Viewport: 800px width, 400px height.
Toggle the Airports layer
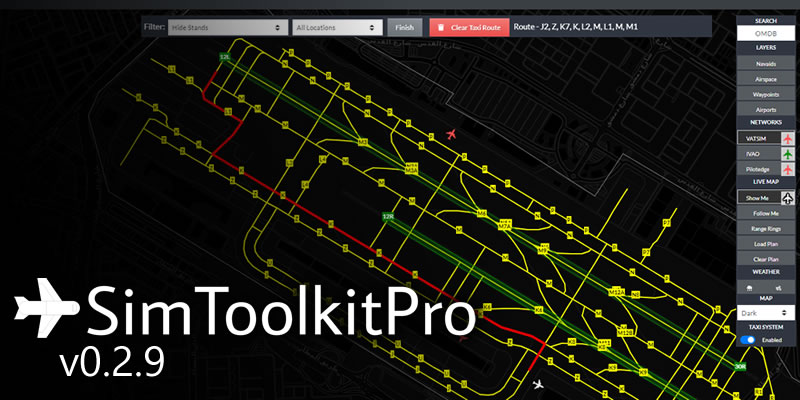pyautogui.click(x=766, y=110)
